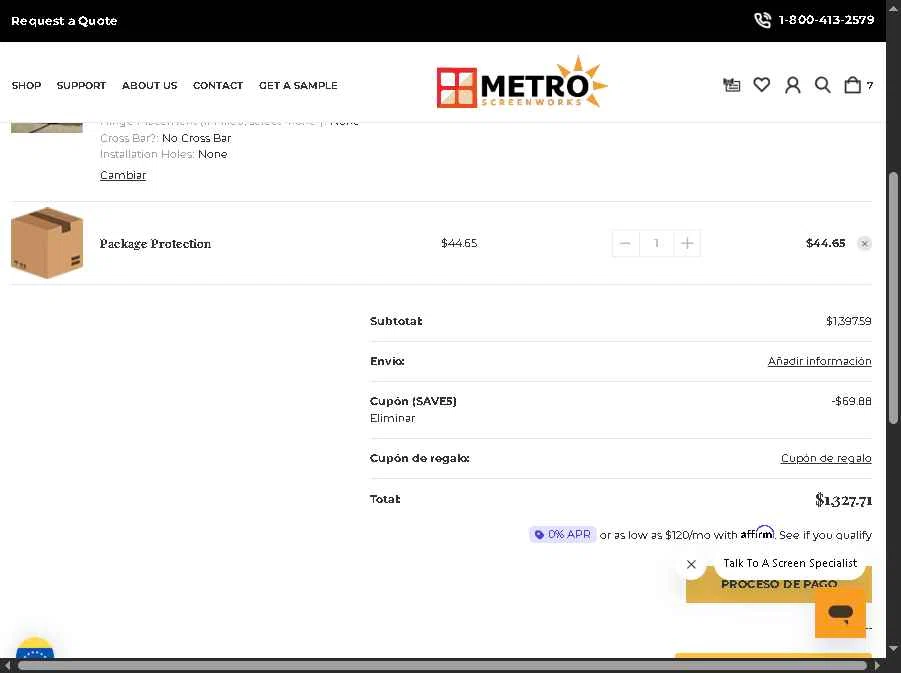Open the search magnifier icon
The height and width of the screenshot is (673, 901).
point(822,85)
